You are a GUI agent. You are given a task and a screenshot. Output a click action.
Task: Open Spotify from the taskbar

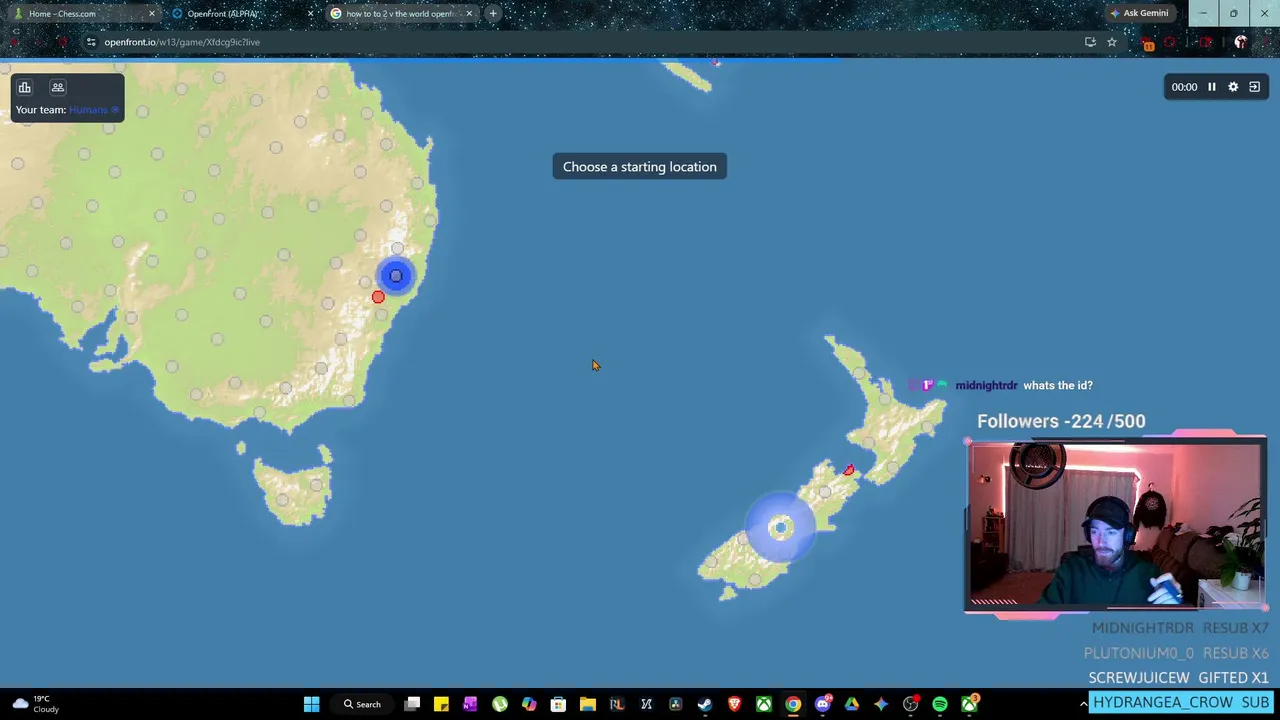940,704
